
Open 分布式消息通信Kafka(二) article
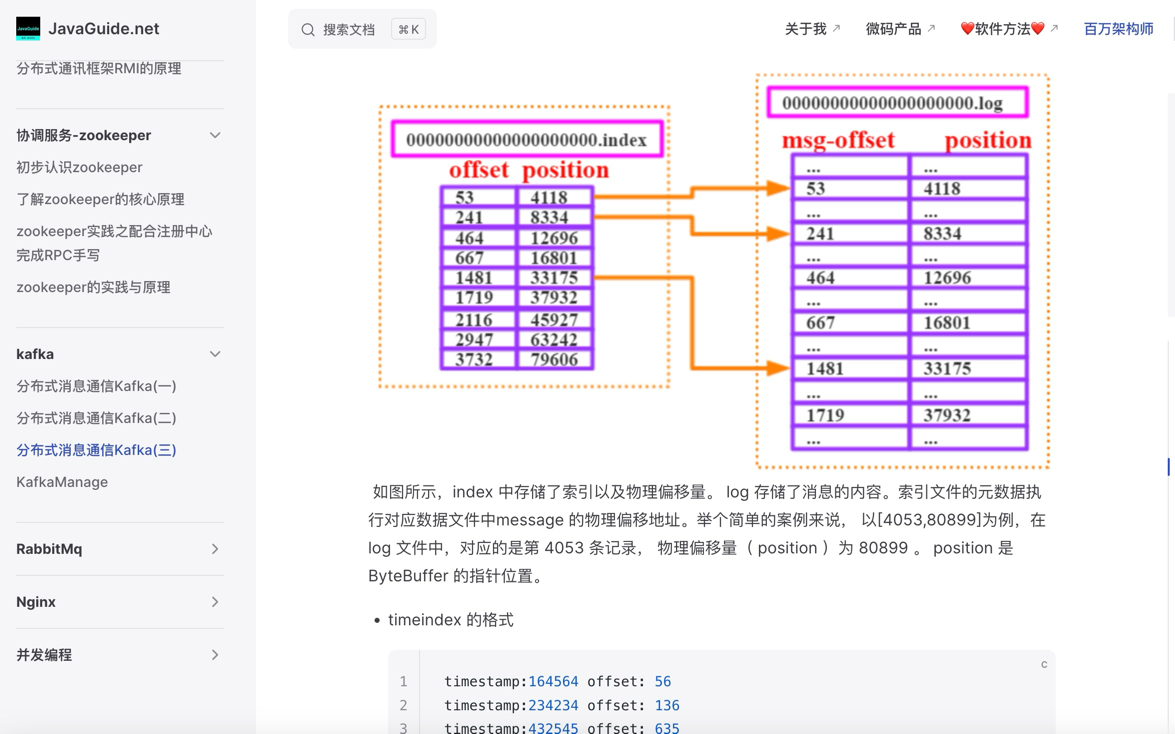click(x=97, y=418)
